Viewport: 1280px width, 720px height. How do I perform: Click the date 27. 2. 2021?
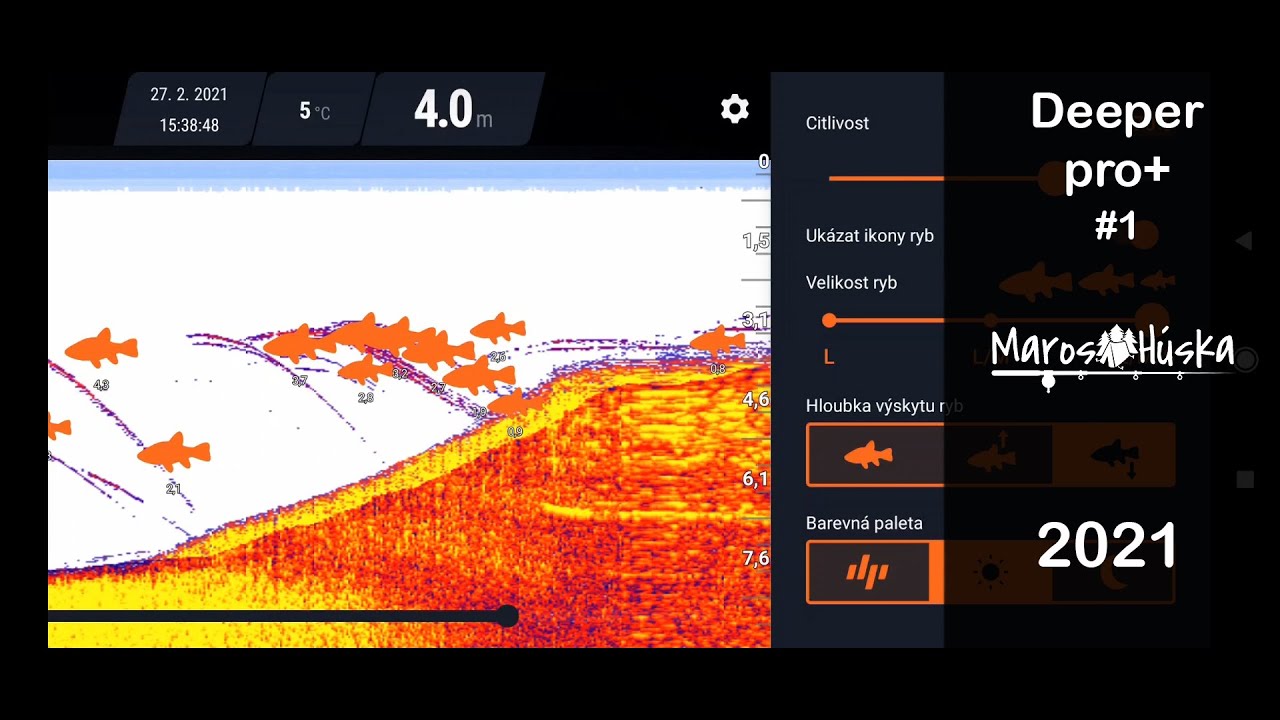click(189, 95)
